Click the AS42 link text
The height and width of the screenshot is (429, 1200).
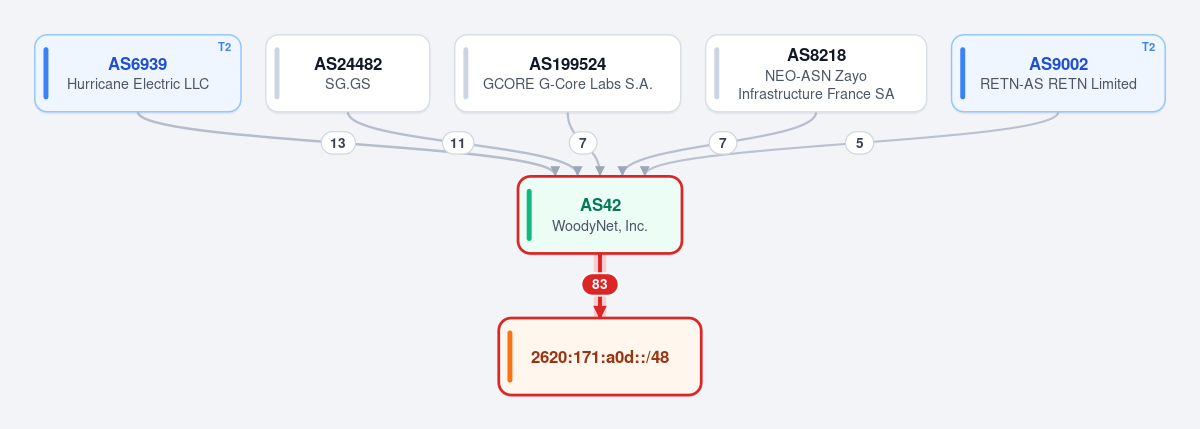(x=601, y=205)
